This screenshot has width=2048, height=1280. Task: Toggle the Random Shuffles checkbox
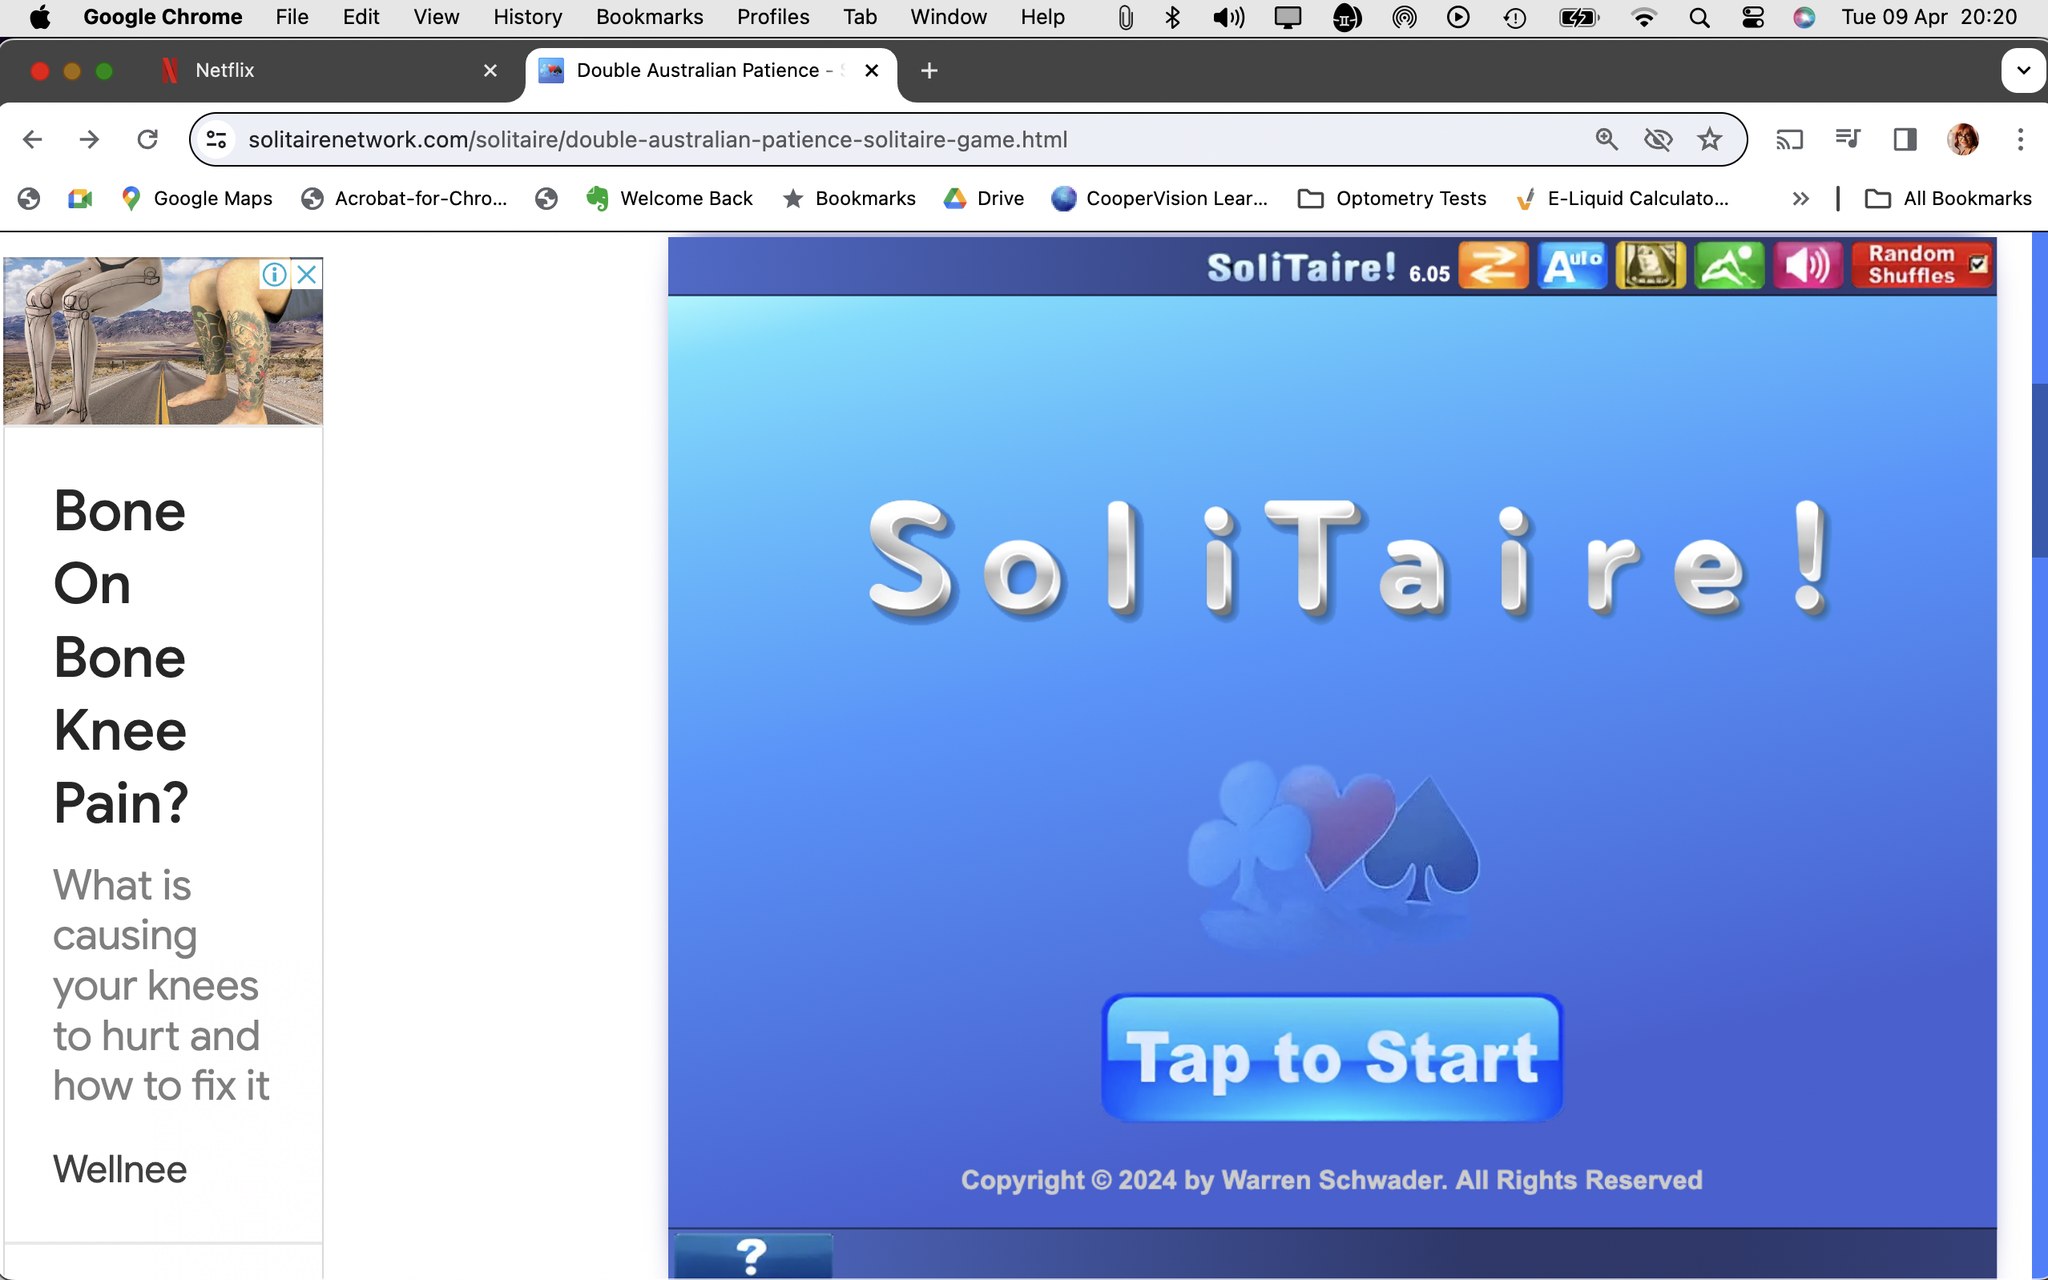(1978, 265)
